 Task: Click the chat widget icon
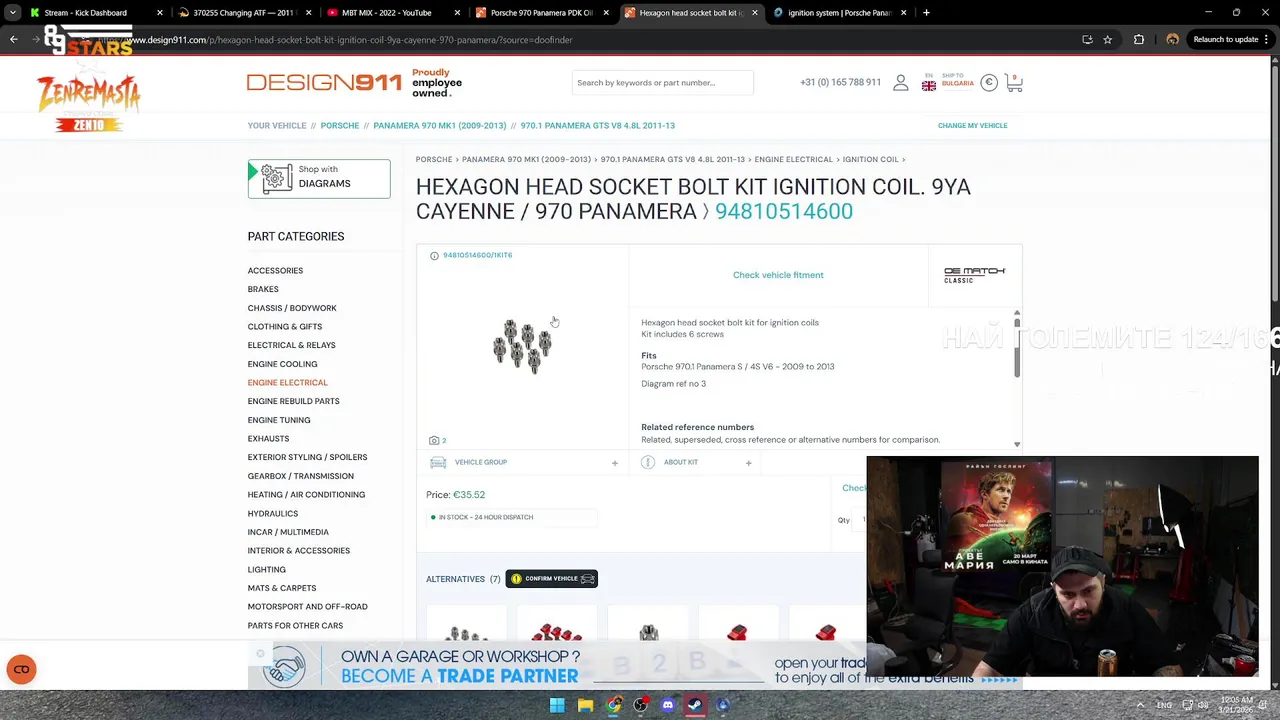pyautogui.click(x=21, y=669)
